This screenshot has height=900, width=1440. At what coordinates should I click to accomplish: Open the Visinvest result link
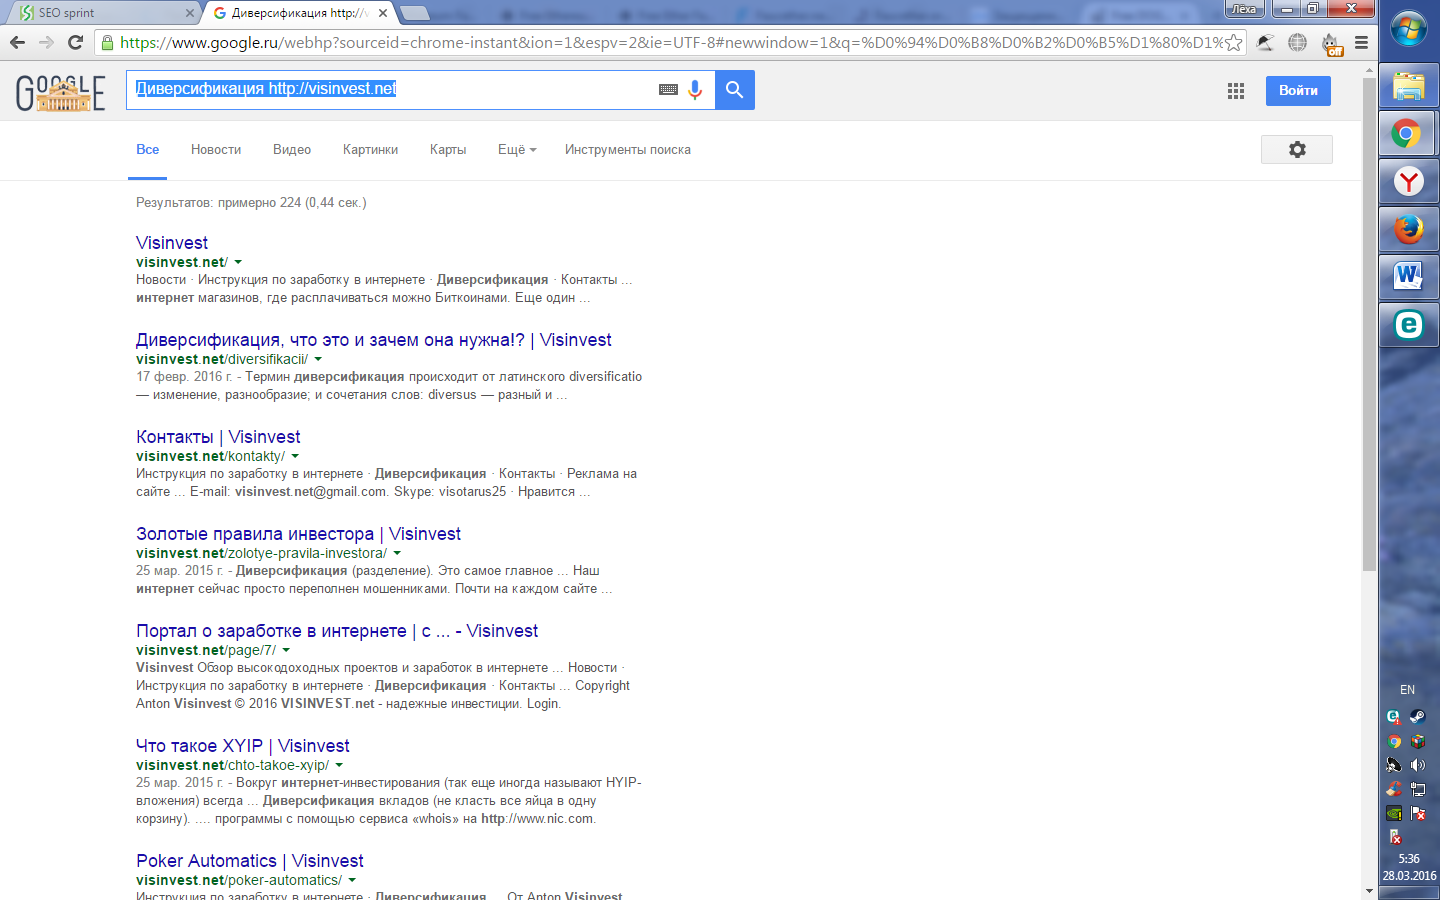pyautogui.click(x=172, y=243)
